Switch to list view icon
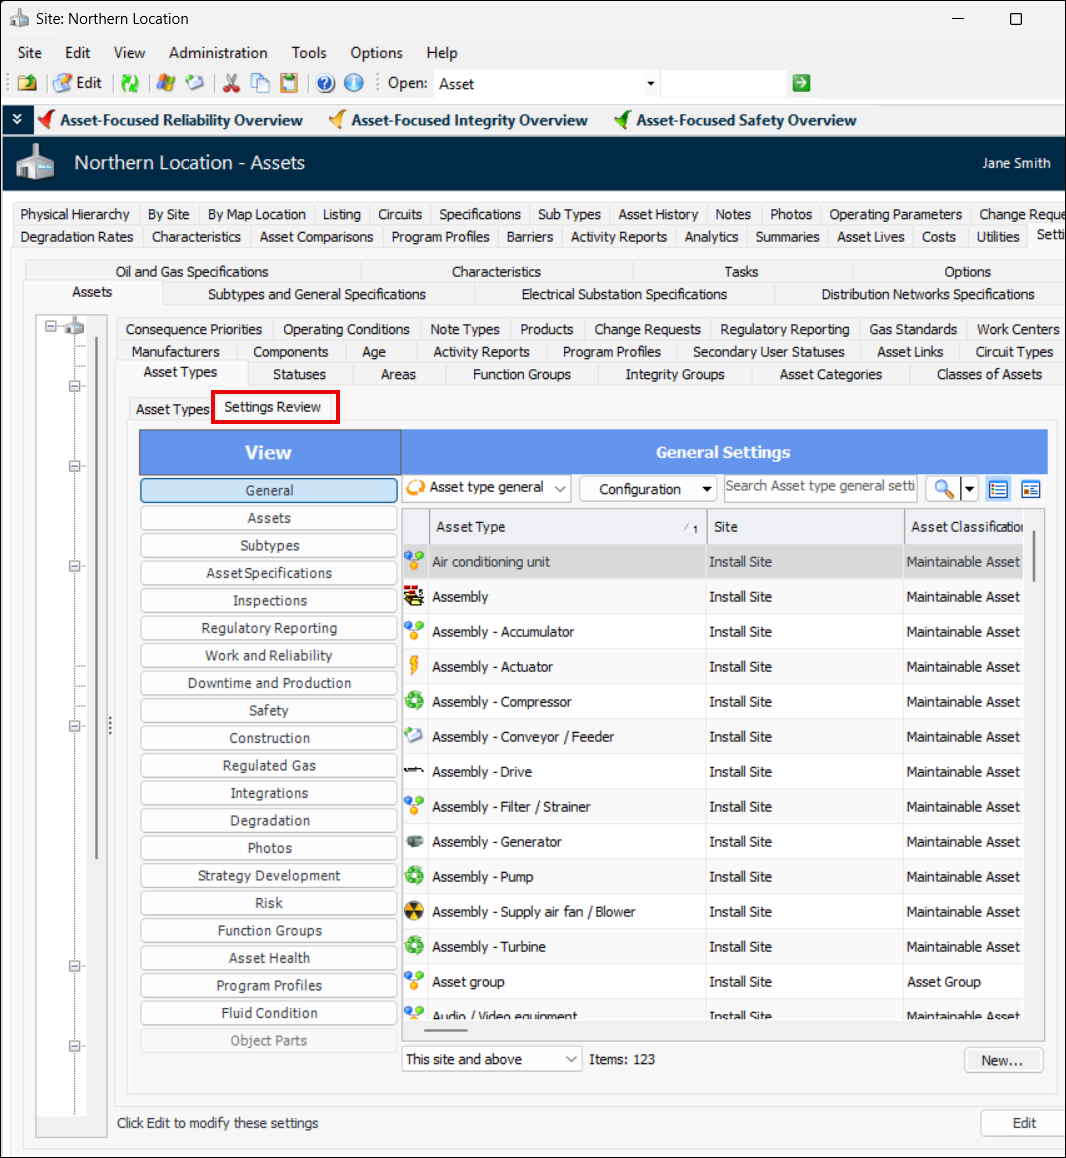 tap(998, 489)
